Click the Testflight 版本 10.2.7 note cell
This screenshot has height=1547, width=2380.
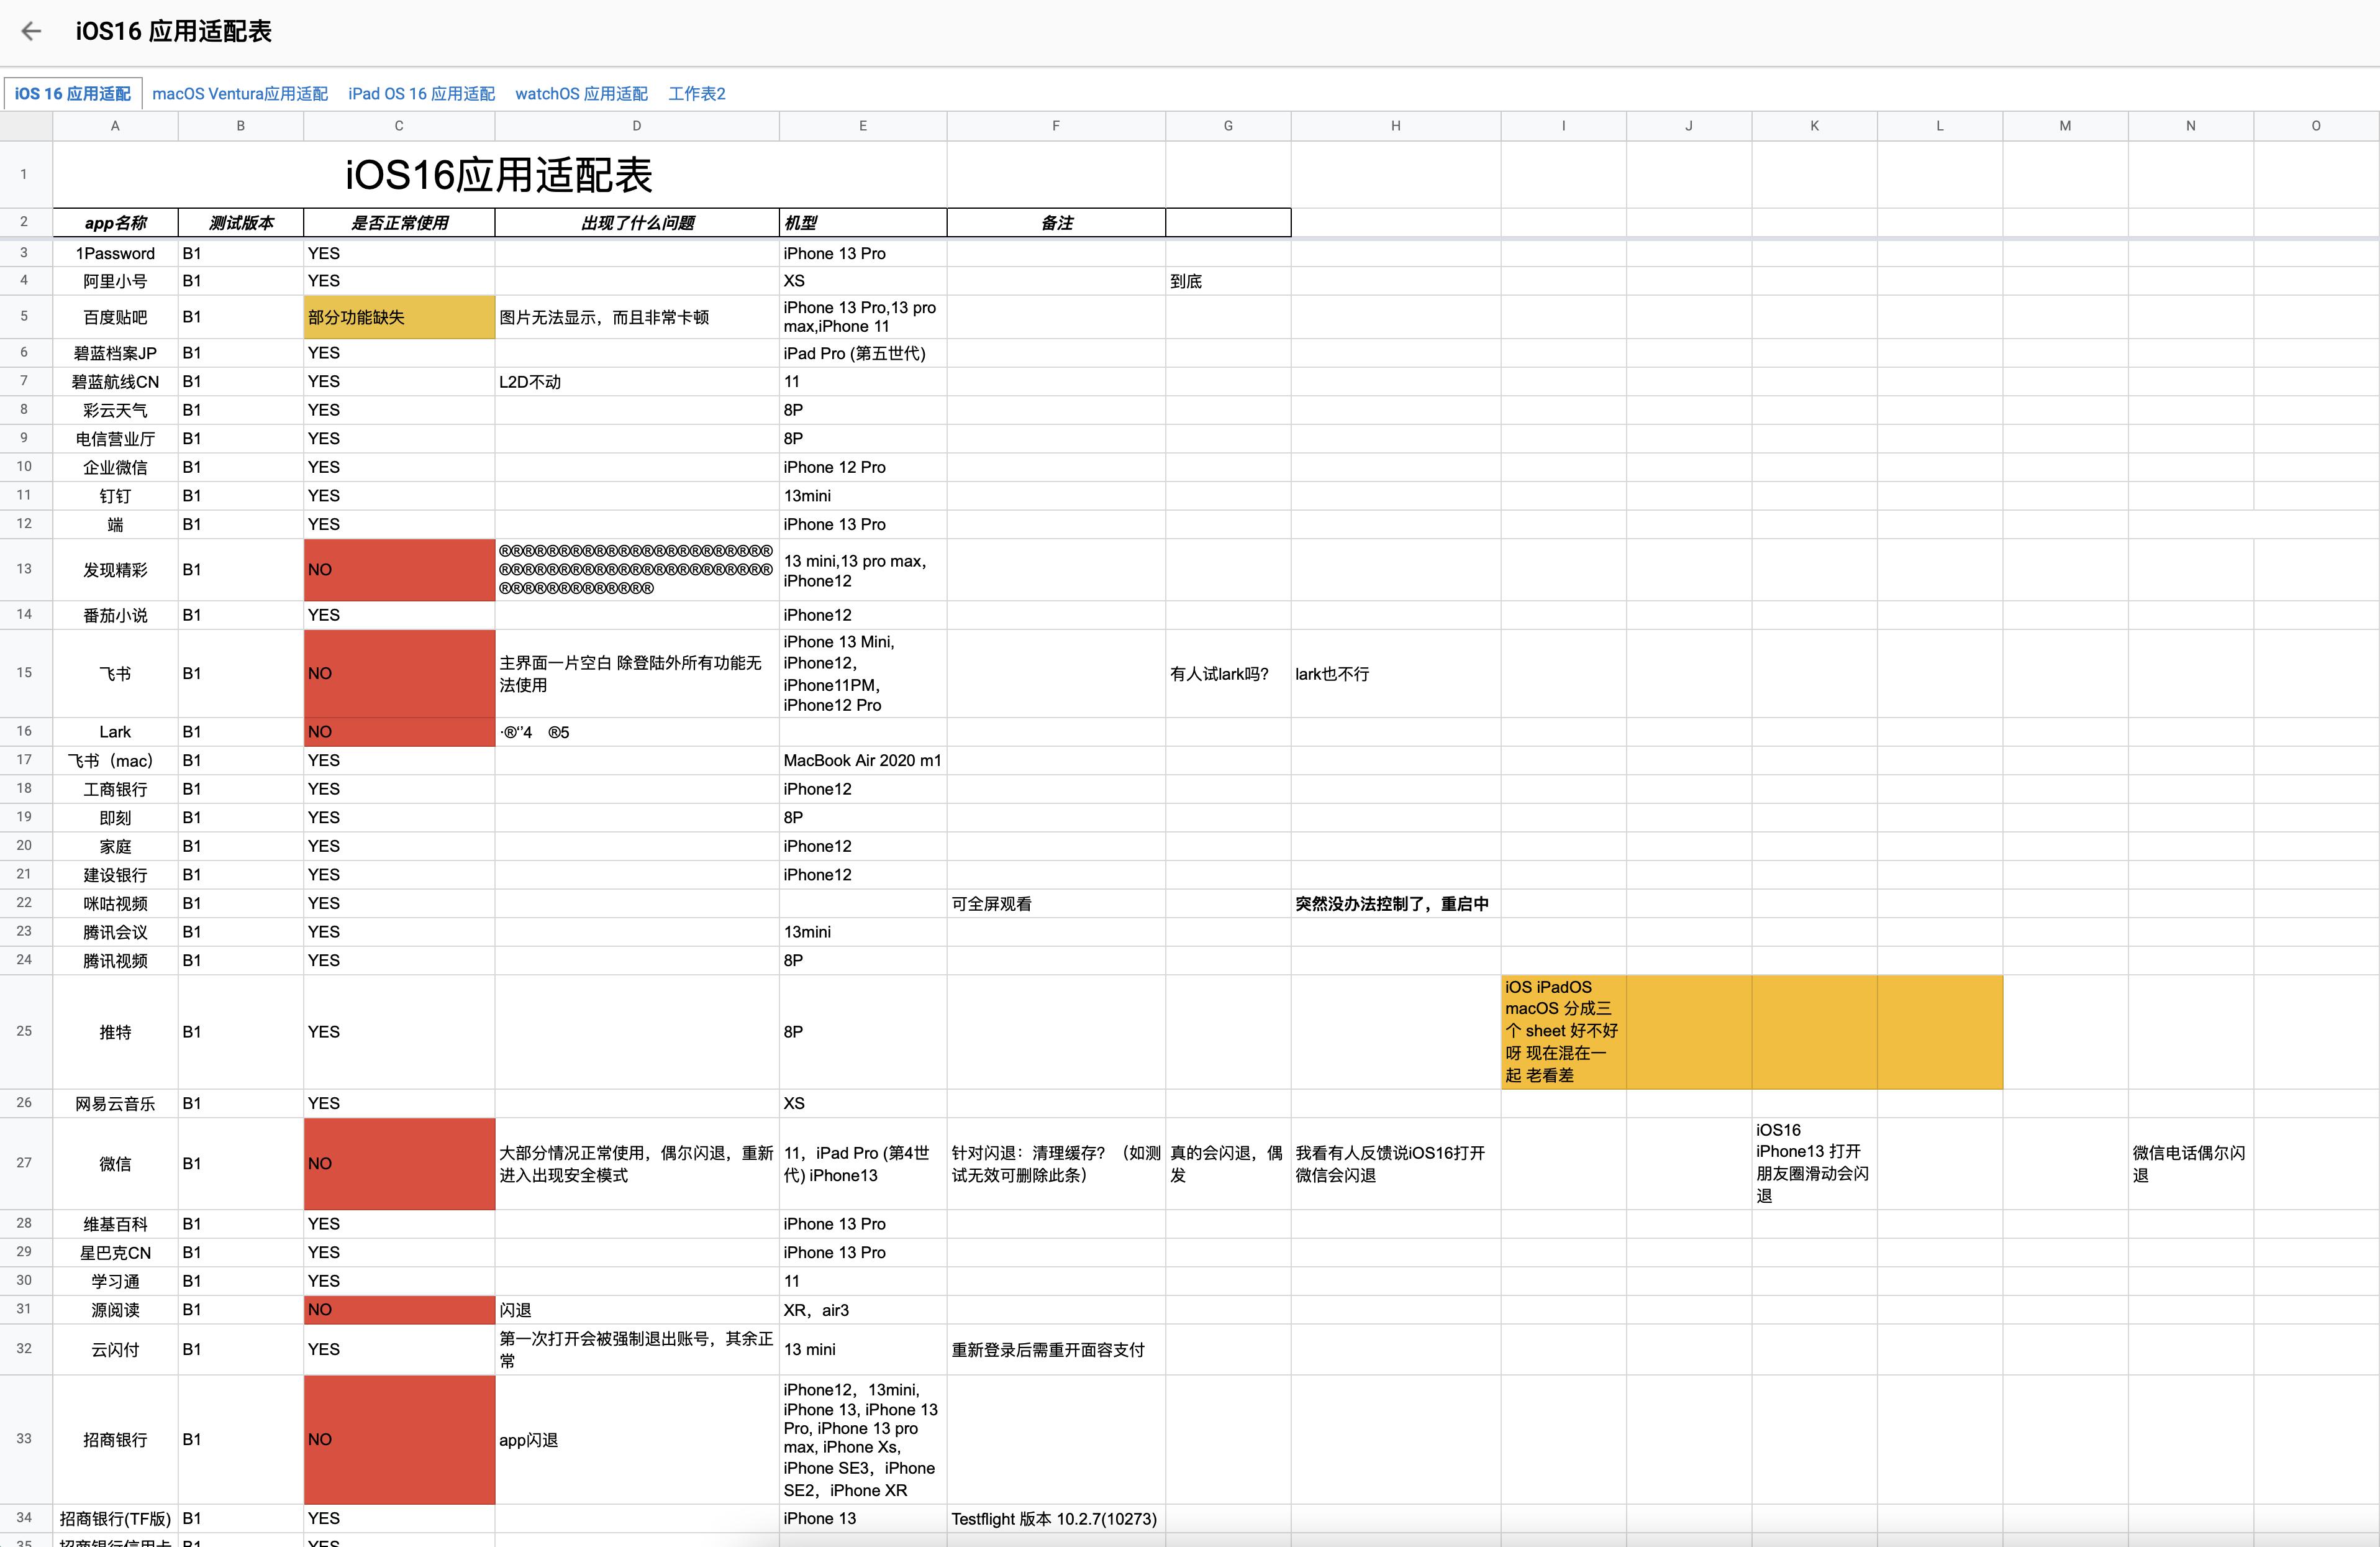[x=1054, y=1519]
